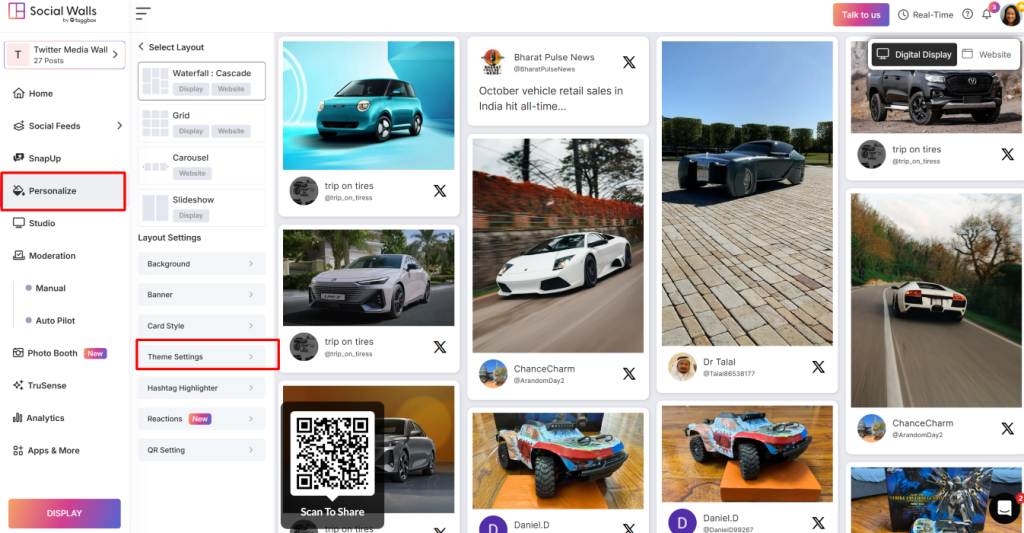Switch preview to Digital Display
Image resolution: width=1024 pixels, height=533 pixels.
914,54
